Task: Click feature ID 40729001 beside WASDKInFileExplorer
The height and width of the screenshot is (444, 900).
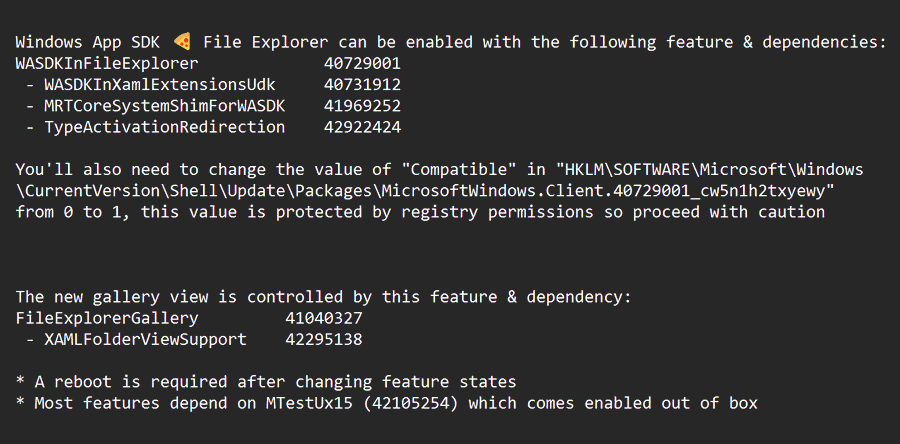Action: (363, 64)
